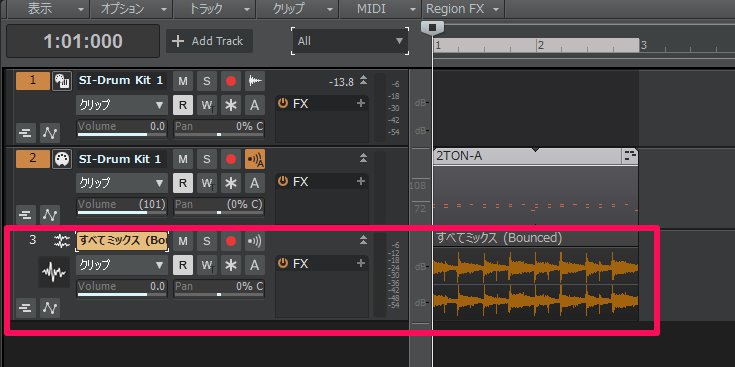Screen dimensions: 735x367
Task: Click the track 1 name SI-Drum Kit 1
Action: point(121,81)
